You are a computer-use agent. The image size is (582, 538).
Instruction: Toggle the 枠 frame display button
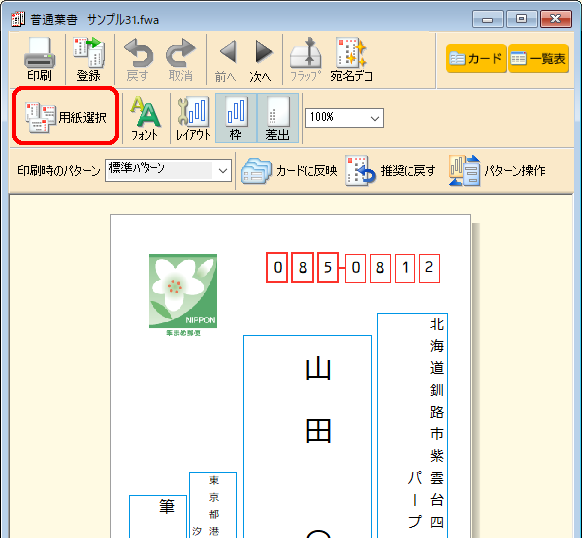tap(236, 118)
